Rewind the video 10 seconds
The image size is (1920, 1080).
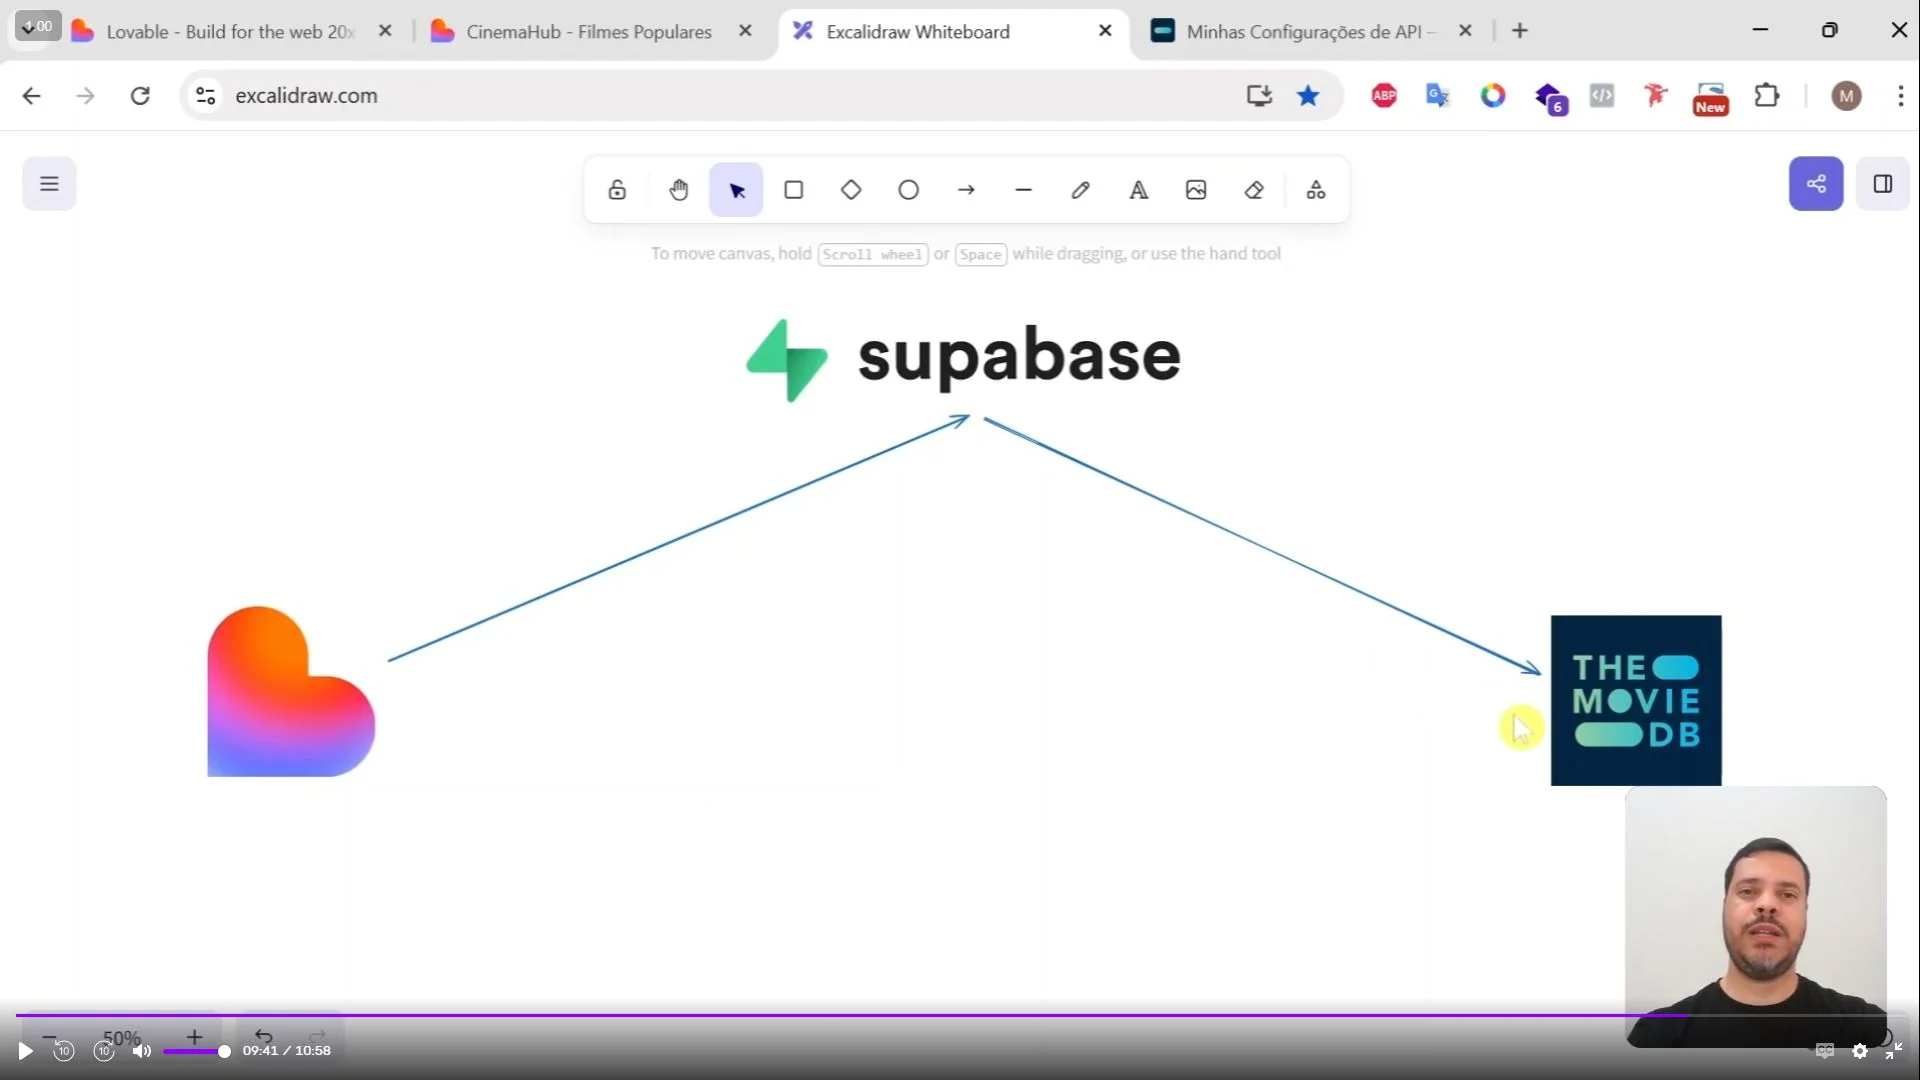(x=64, y=1051)
